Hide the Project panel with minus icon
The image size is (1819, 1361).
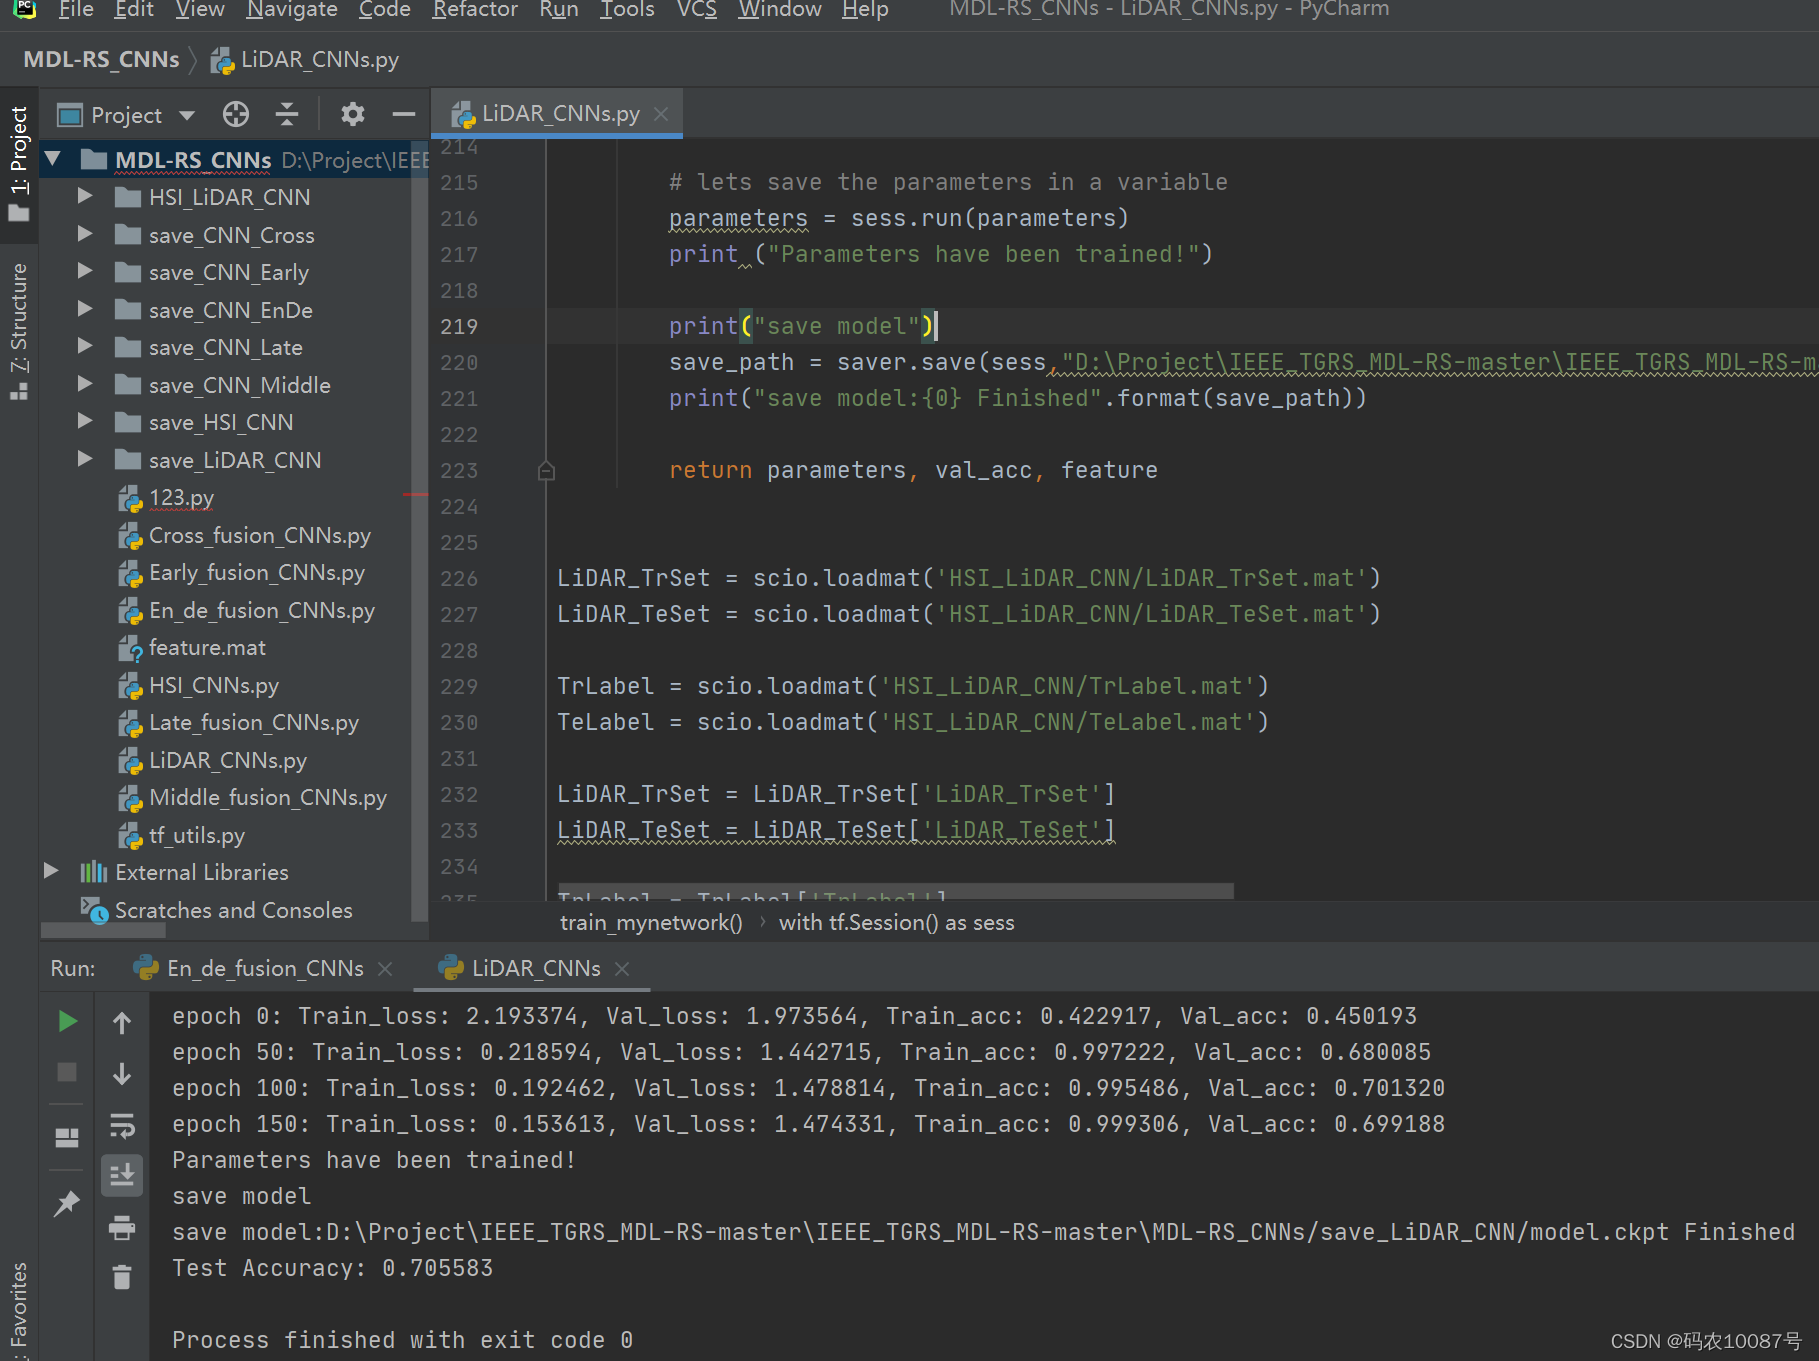tap(404, 115)
